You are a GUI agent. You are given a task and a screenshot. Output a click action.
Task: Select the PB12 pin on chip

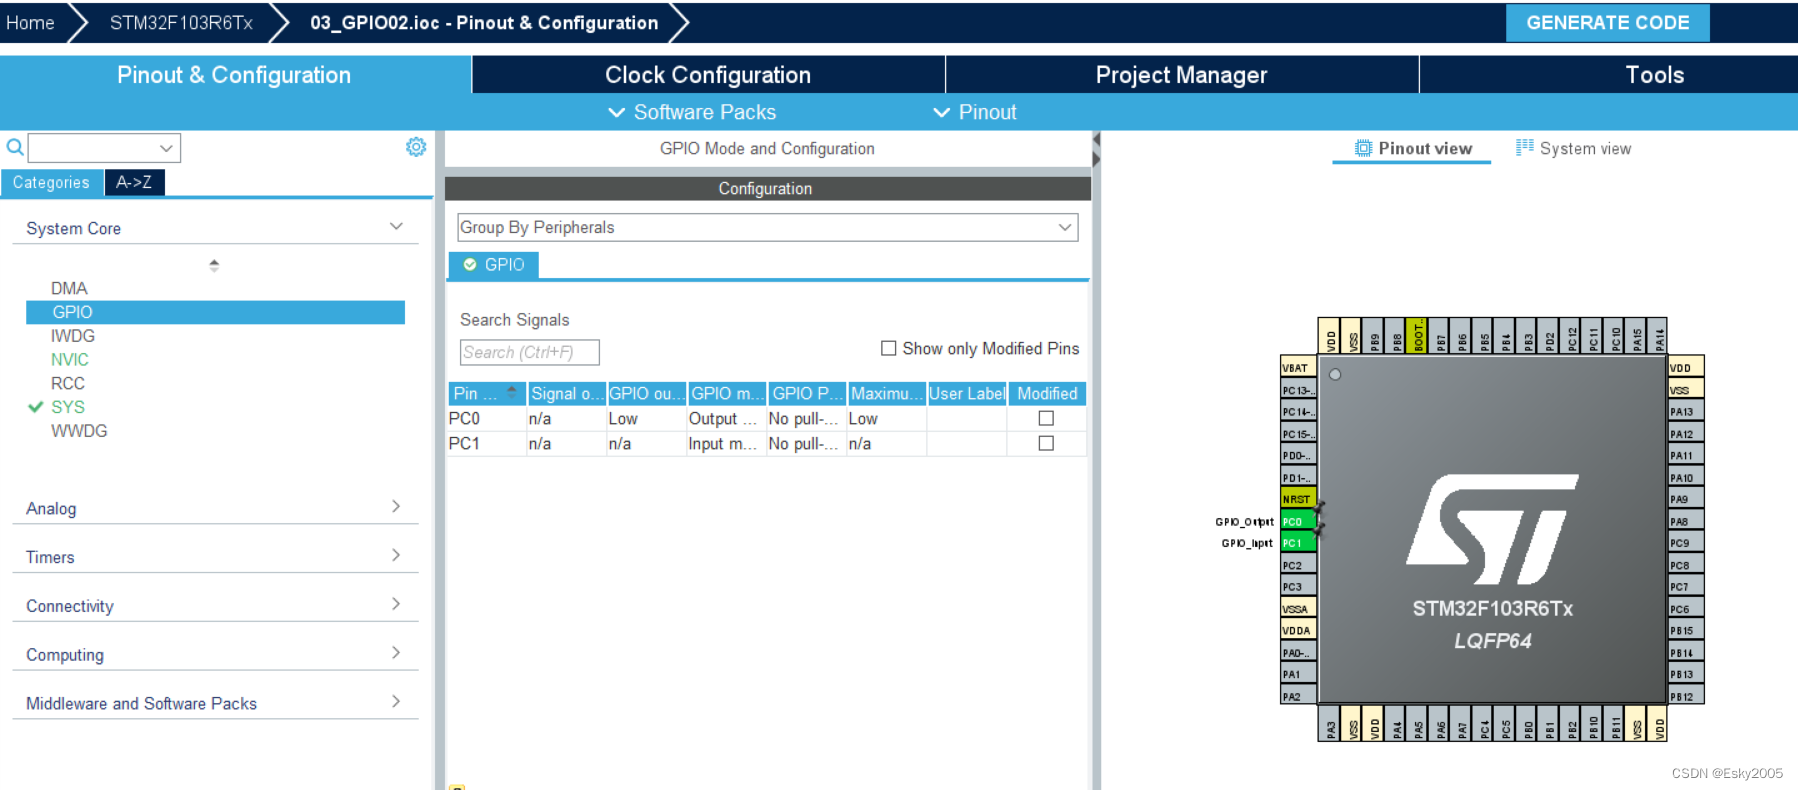(x=1686, y=696)
